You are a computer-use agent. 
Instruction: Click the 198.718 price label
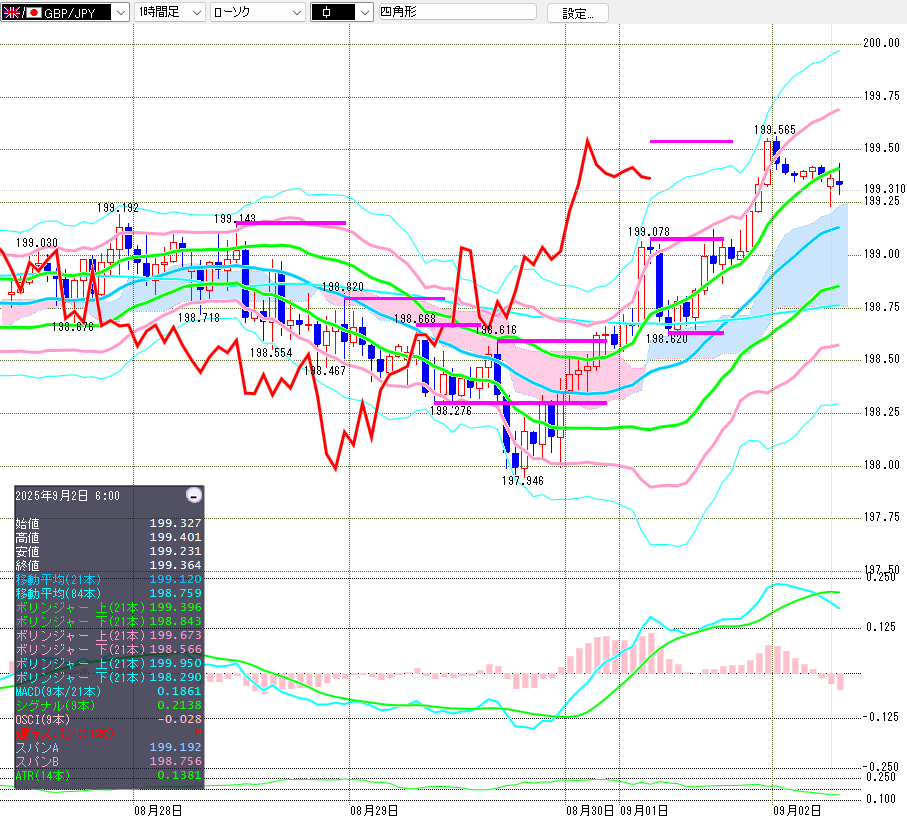click(x=199, y=318)
